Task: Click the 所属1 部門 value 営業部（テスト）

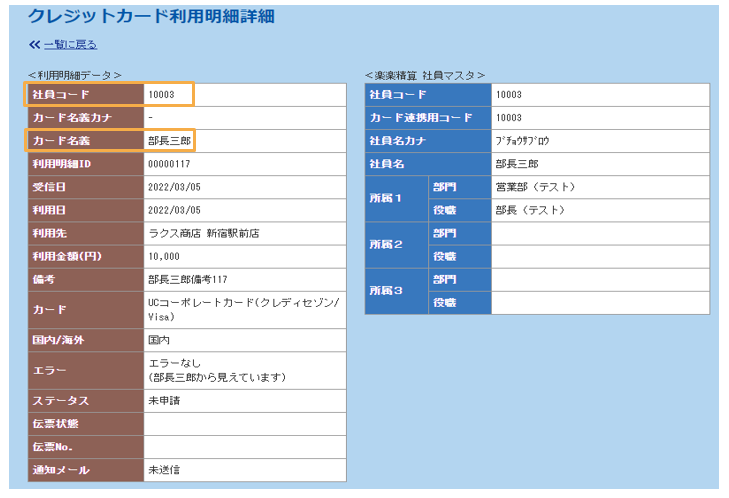Action: pyautogui.click(x=535, y=187)
